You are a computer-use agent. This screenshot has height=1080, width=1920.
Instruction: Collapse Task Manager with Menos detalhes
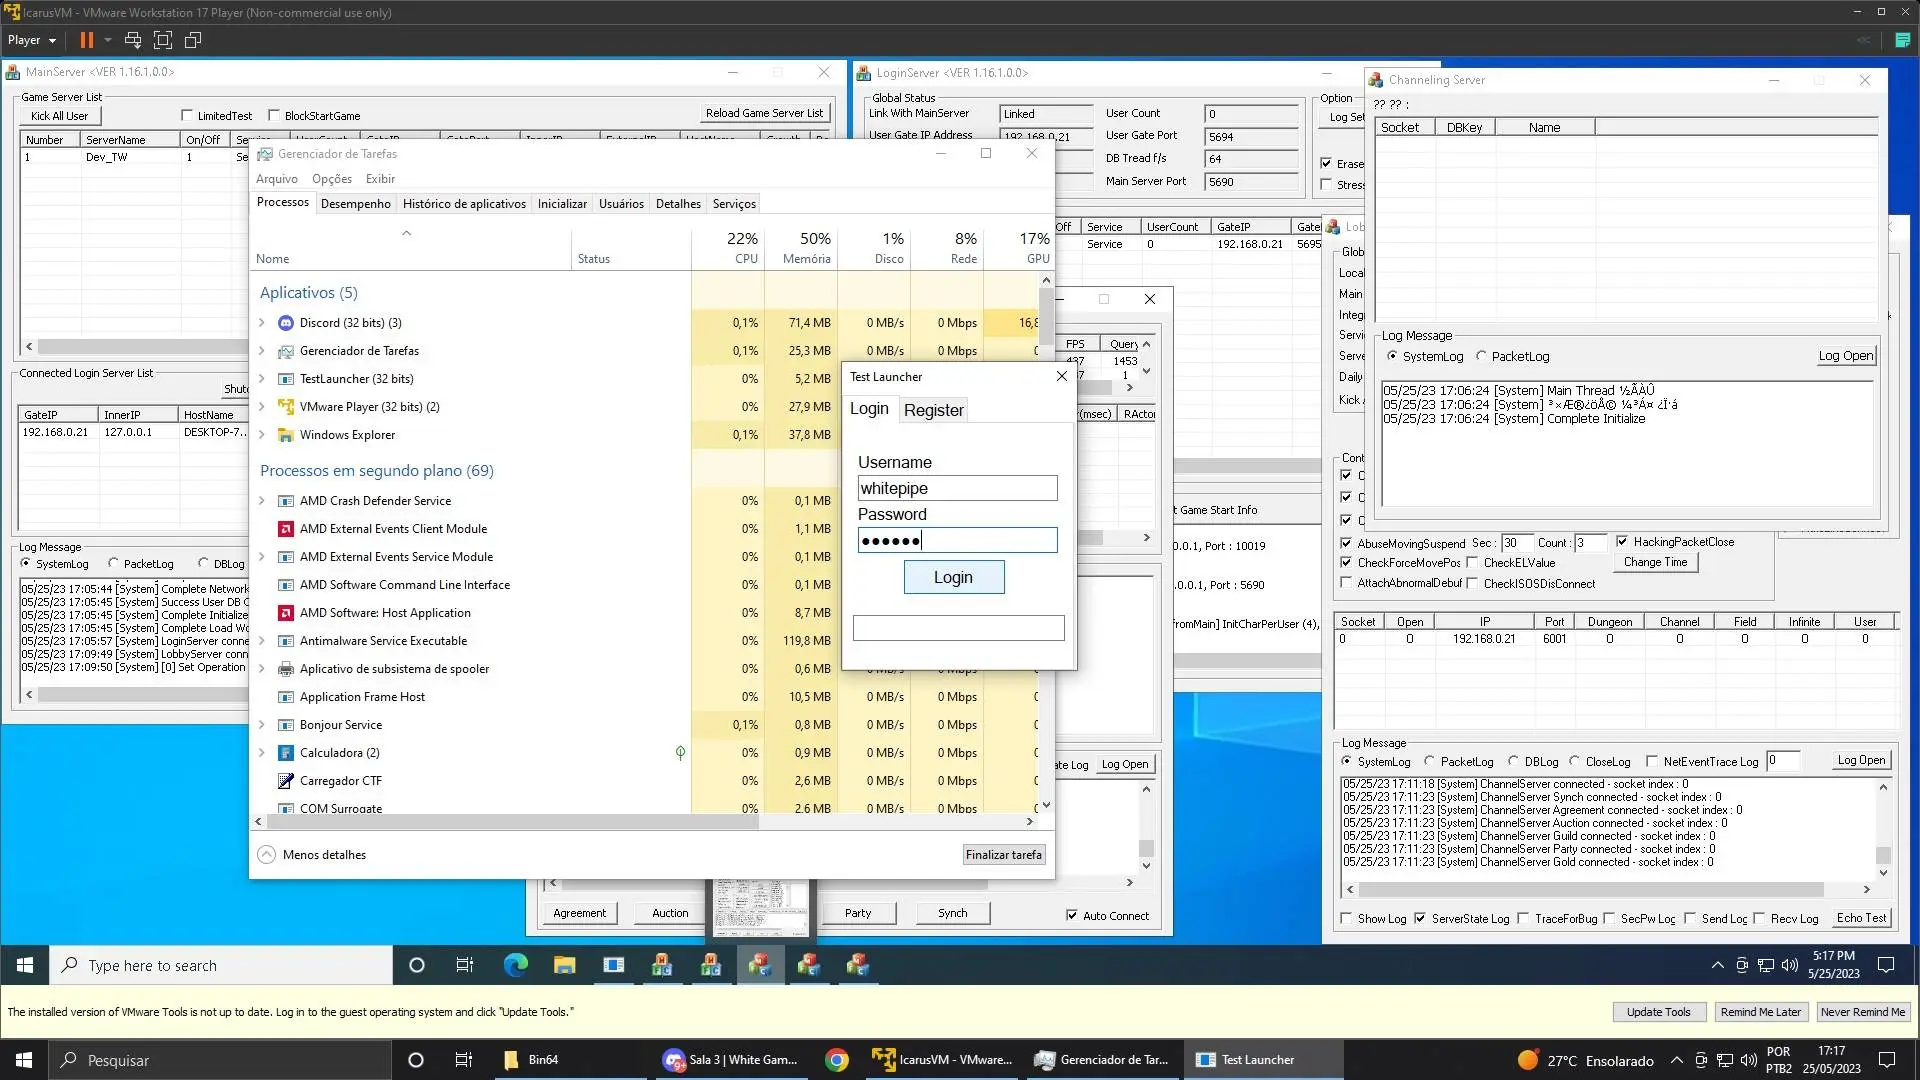(x=313, y=855)
